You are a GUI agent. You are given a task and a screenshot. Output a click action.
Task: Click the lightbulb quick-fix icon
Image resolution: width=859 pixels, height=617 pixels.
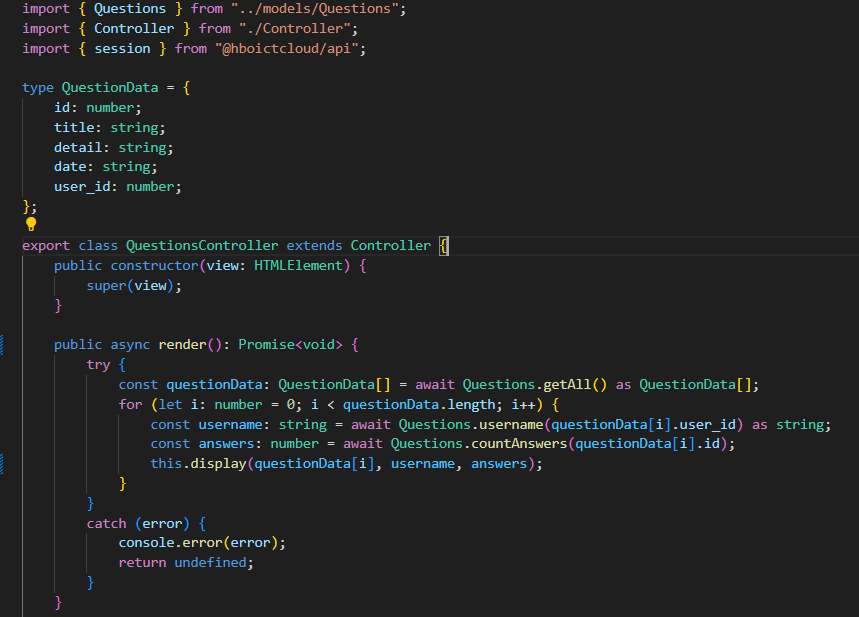(x=30, y=225)
